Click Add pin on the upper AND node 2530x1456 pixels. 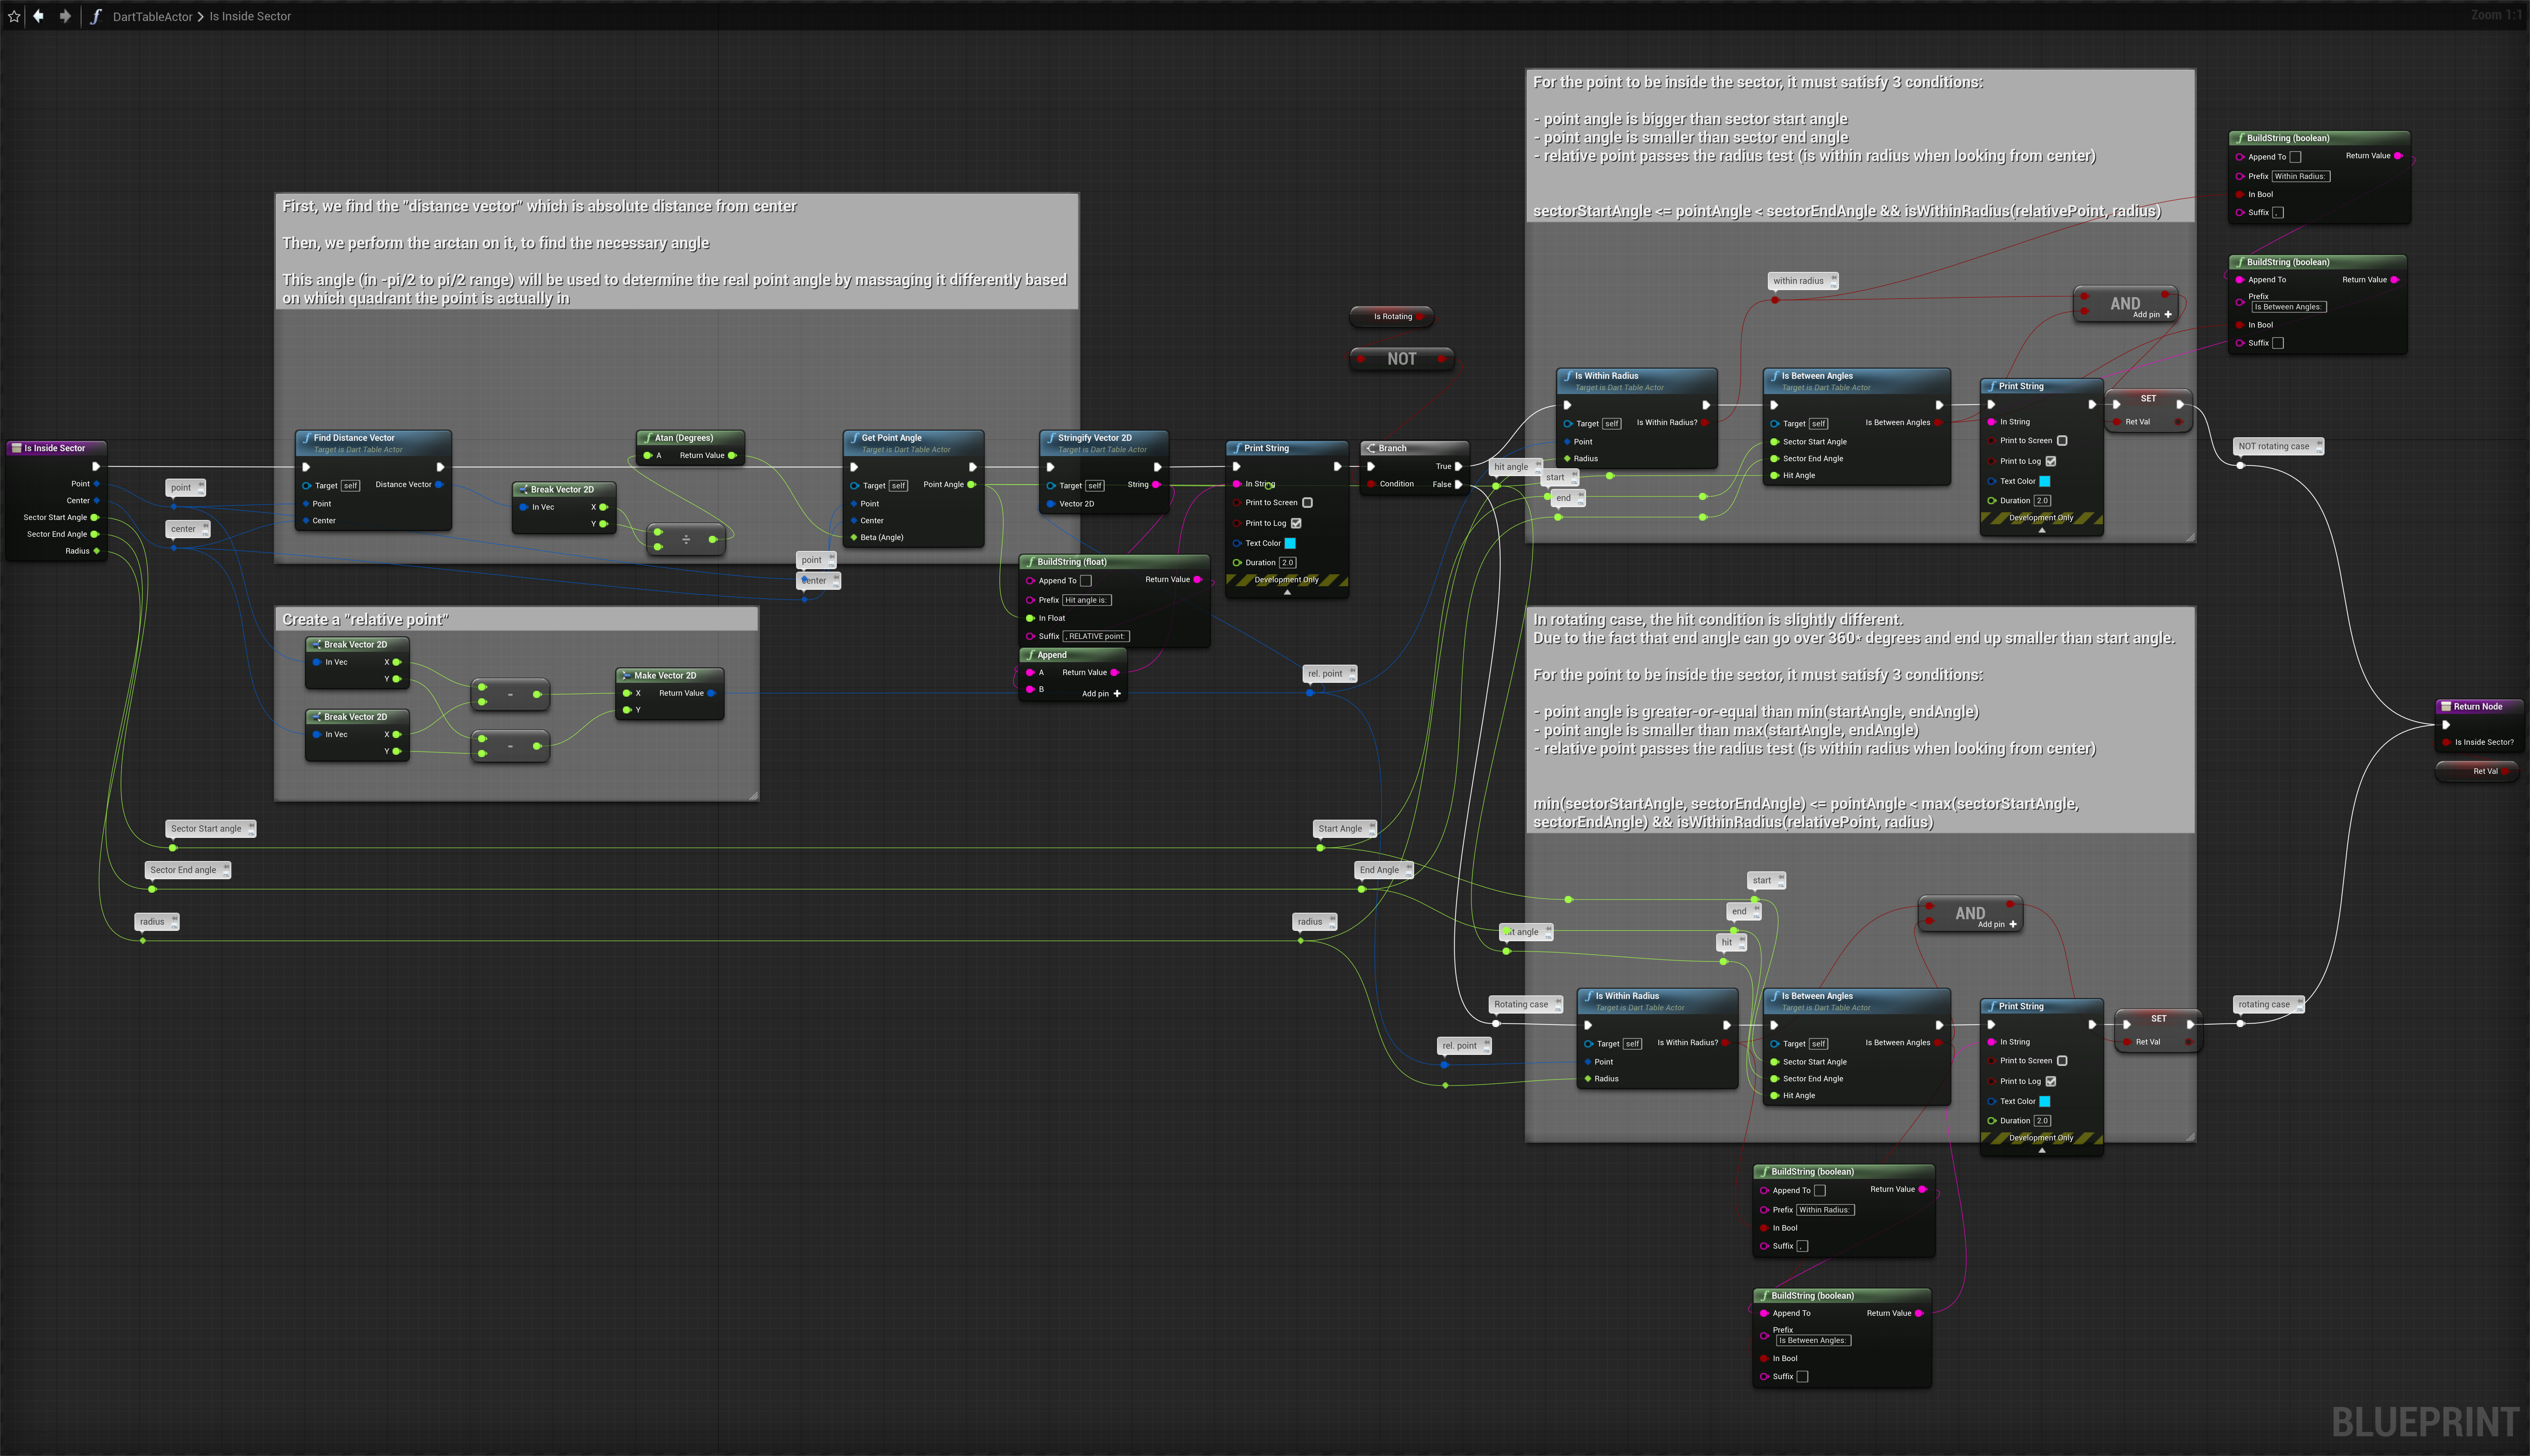2152,315
